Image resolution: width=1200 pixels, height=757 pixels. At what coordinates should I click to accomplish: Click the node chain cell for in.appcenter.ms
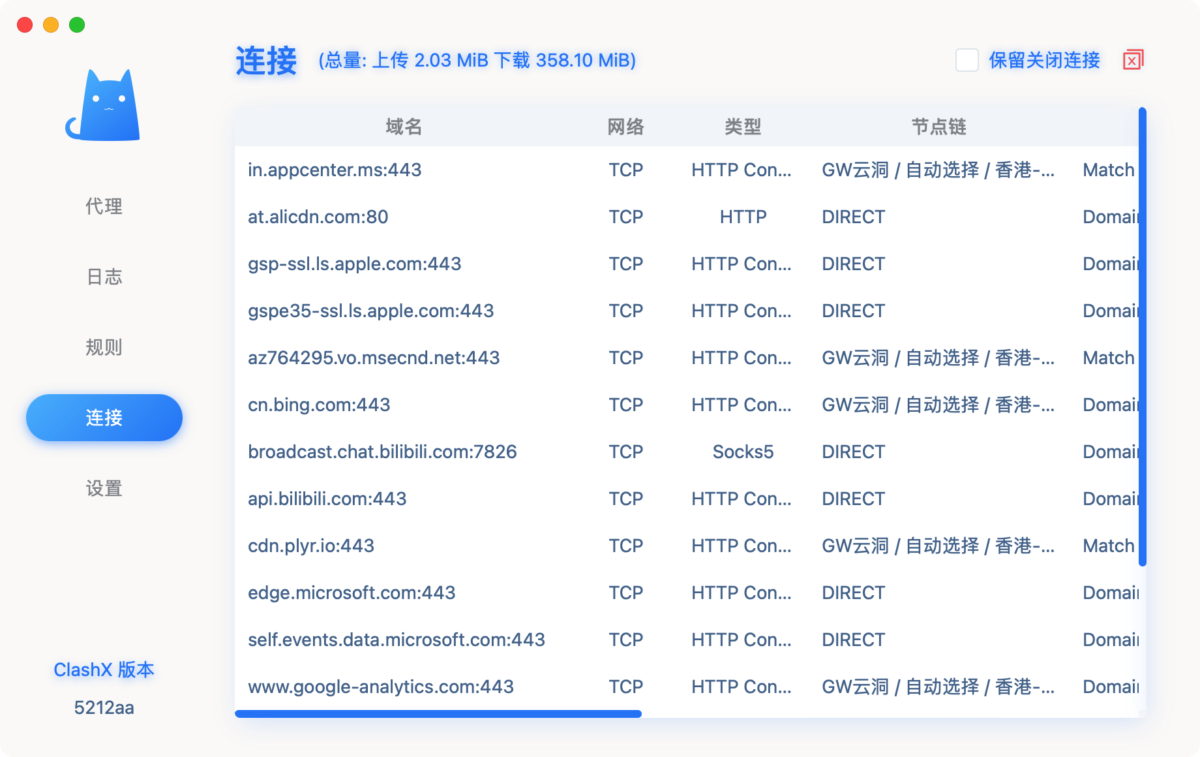point(938,170)
